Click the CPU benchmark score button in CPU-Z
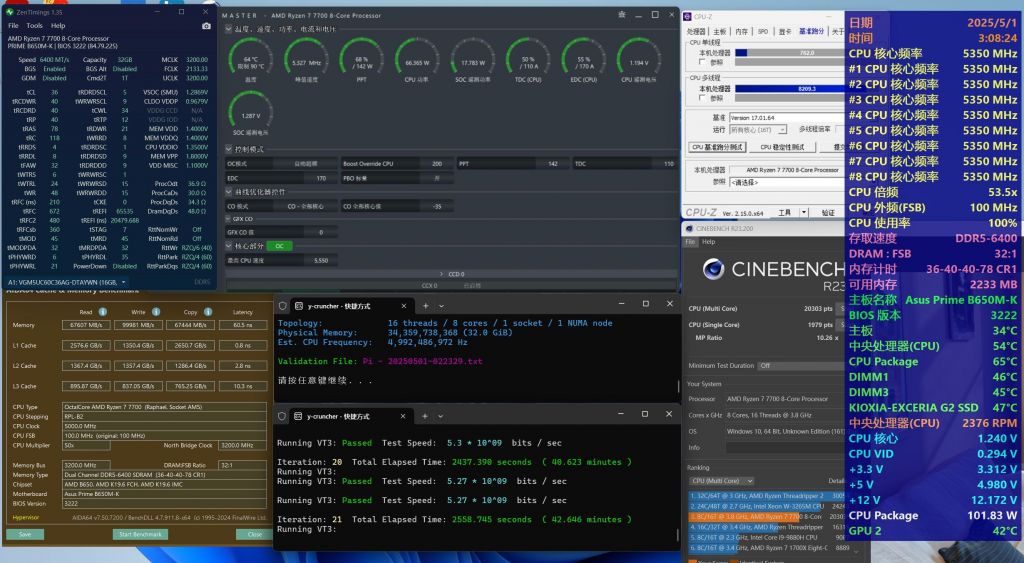The height and width of the screenshot is (563, 1024). click(x=717, y=147)
